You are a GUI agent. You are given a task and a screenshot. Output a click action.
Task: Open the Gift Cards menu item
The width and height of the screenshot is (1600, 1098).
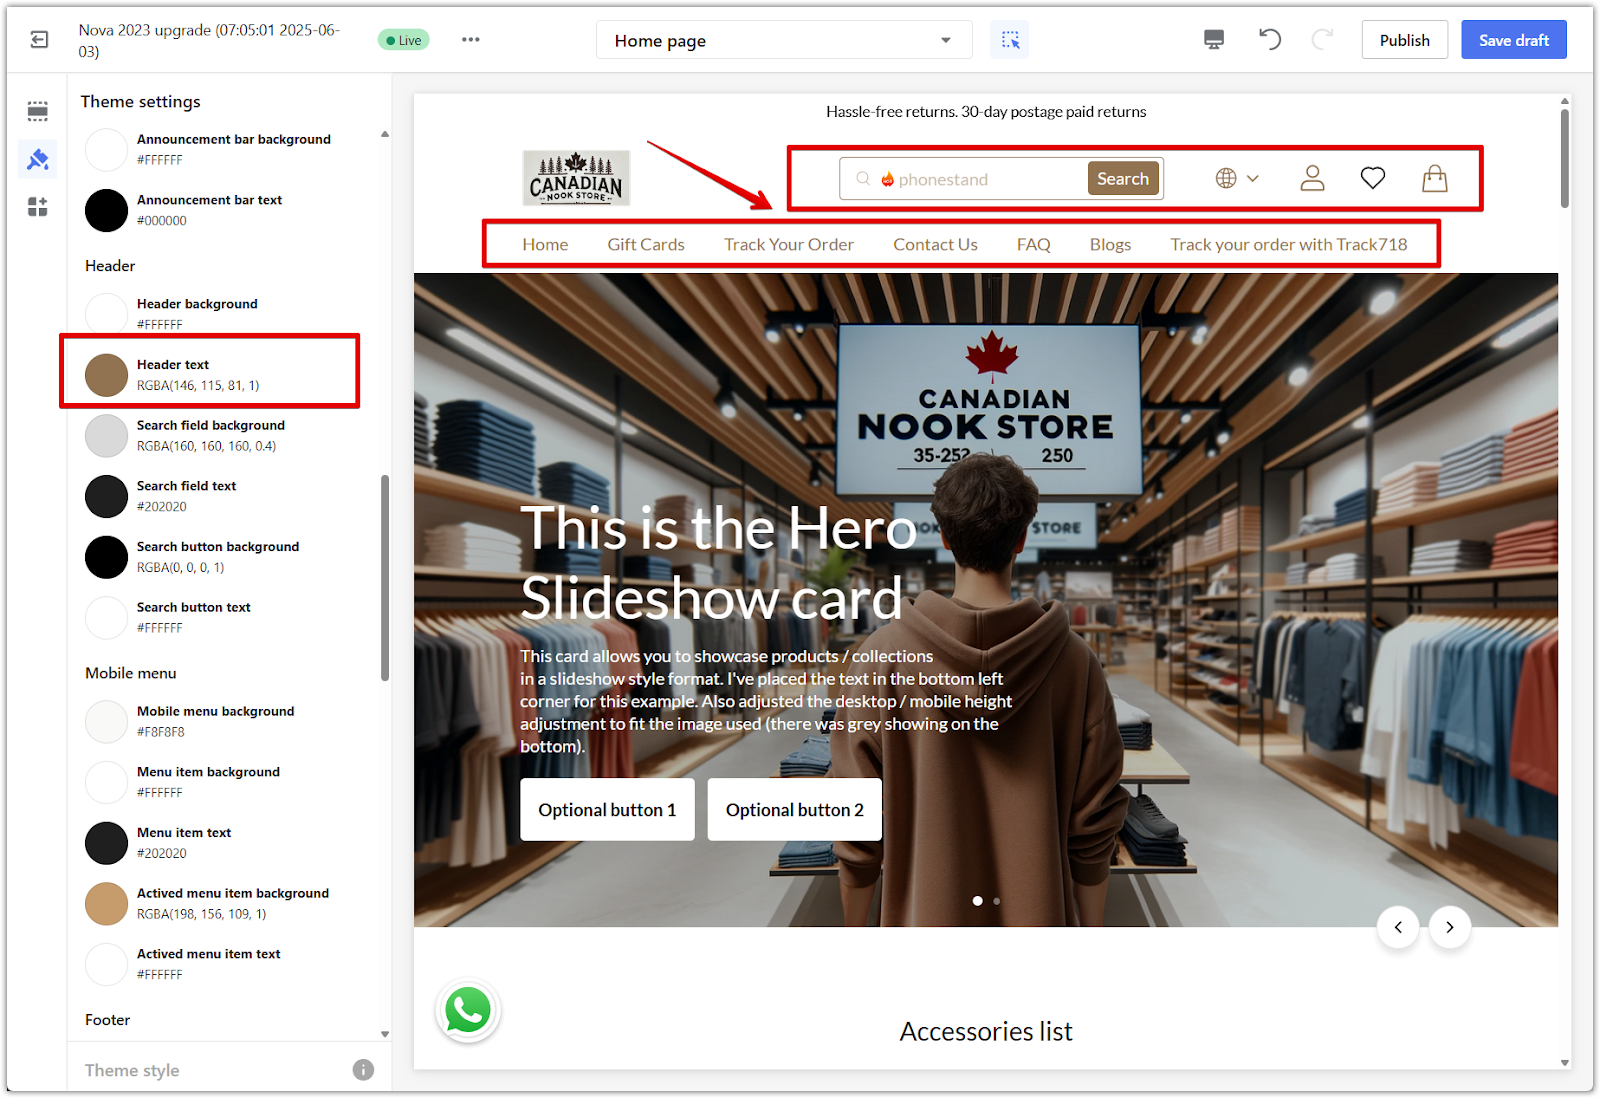(646, 244)
